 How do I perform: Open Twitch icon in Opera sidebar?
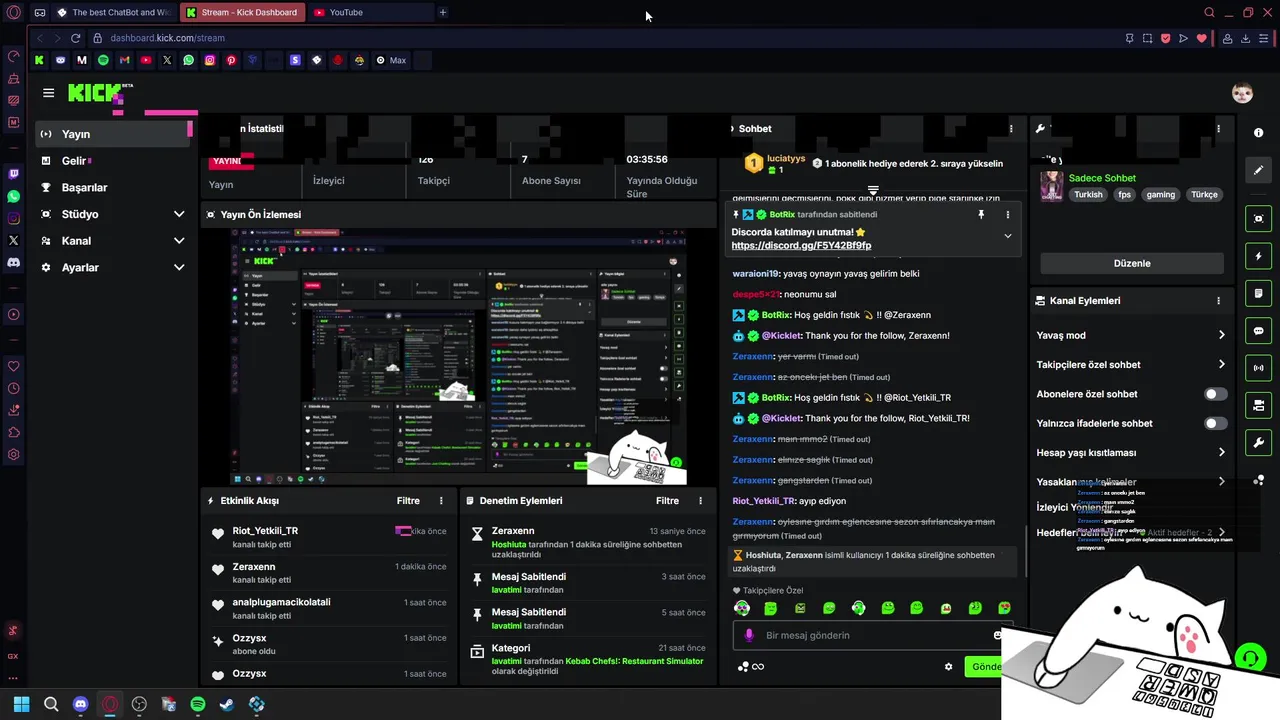[x=13, y=173]
